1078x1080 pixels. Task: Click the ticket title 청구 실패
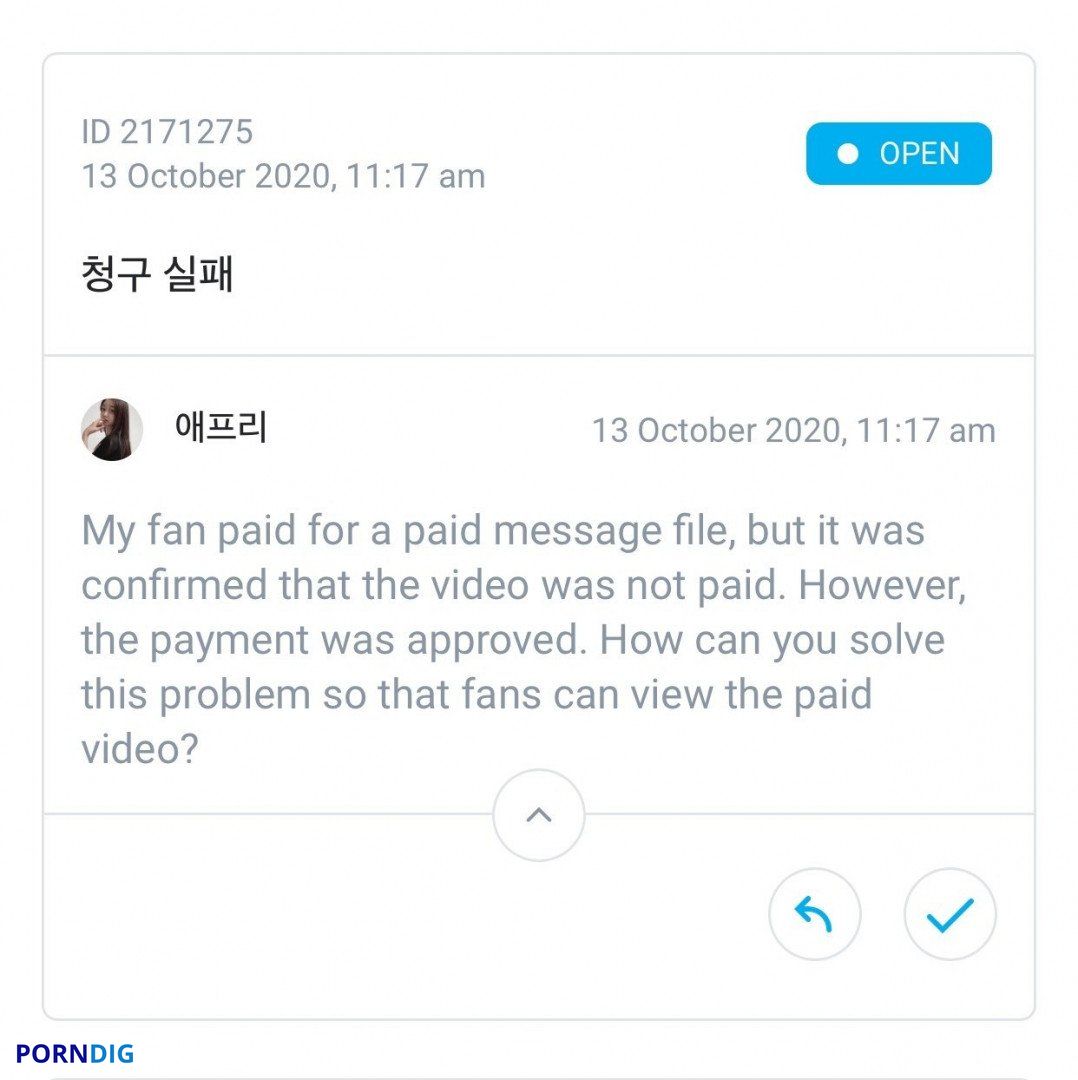pos(157,273)
